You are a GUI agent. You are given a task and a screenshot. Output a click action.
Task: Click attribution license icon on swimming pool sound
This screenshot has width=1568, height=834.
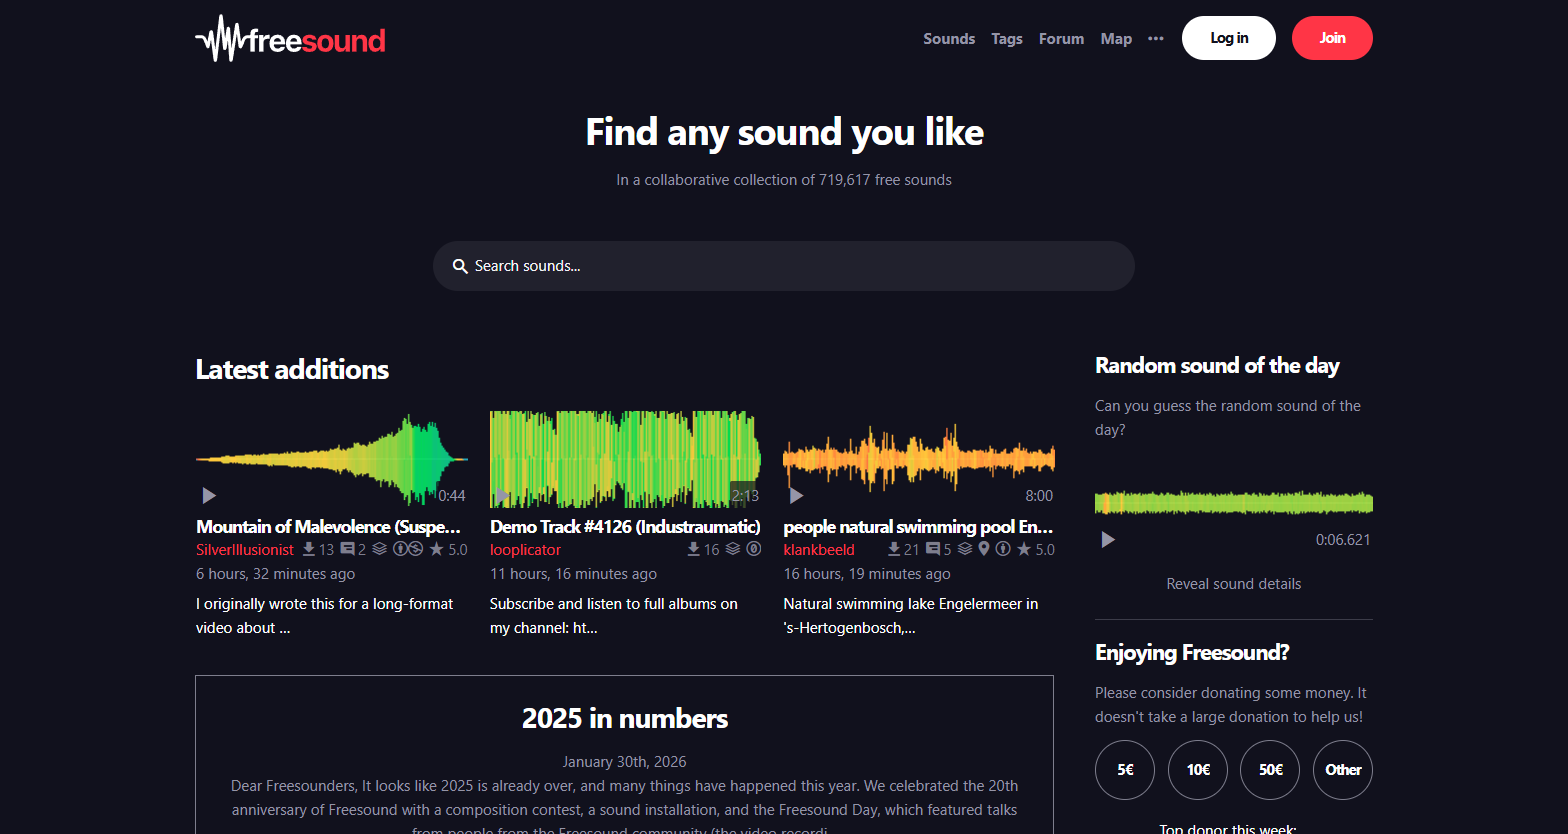[1003, 549]
